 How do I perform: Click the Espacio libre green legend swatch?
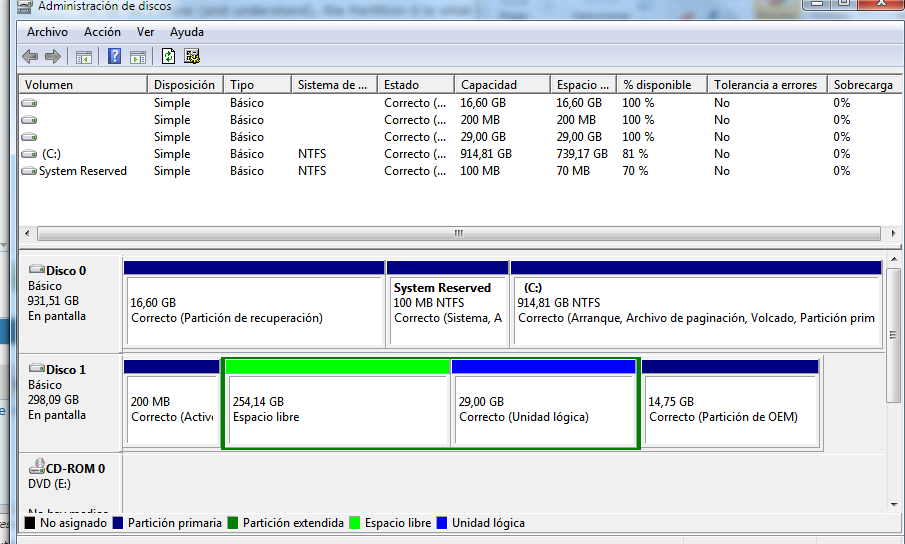click(x=354, y=523)
